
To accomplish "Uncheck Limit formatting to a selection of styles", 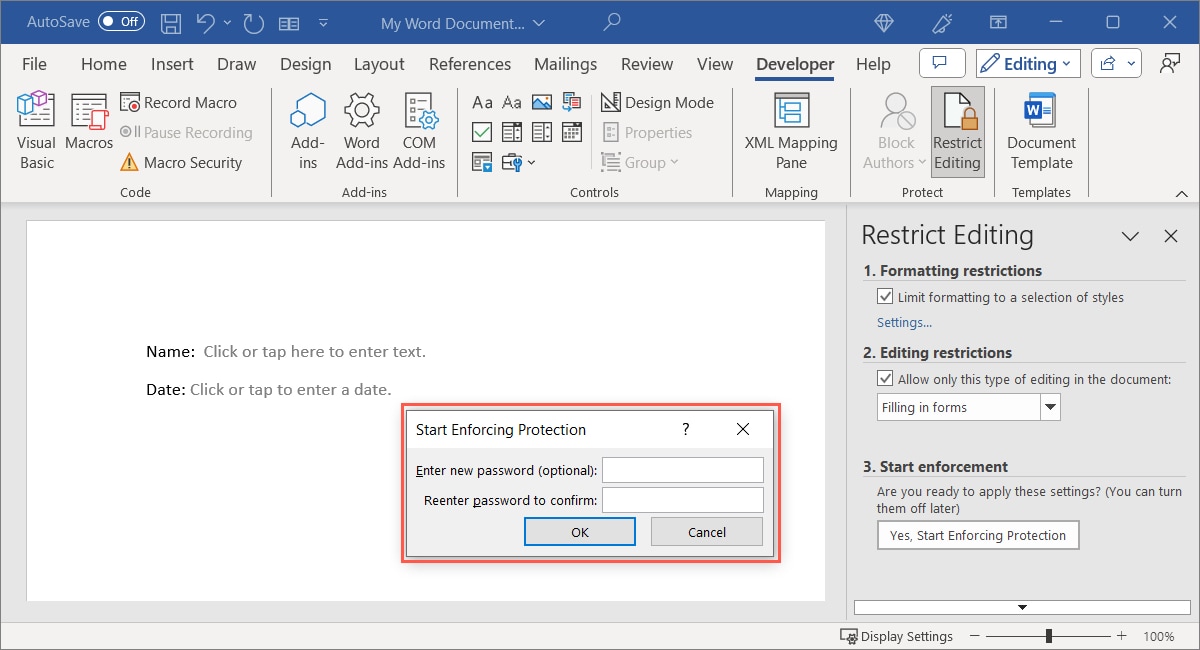I will pyautogui.click(x=886, y=296).
